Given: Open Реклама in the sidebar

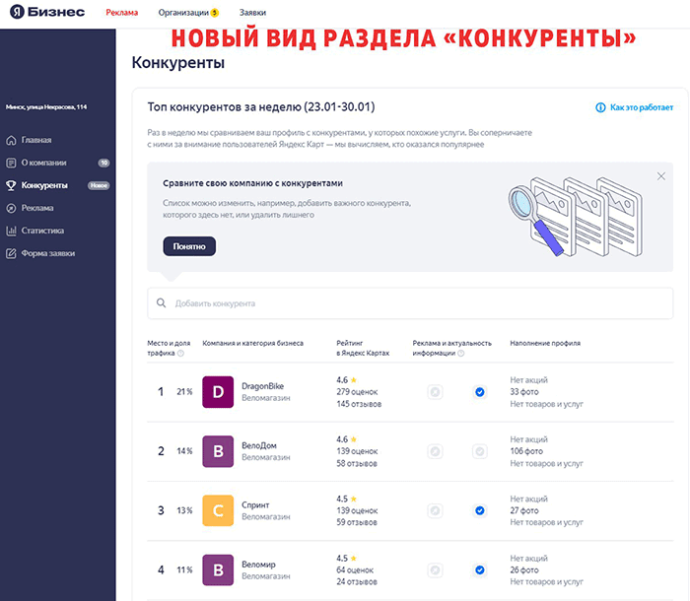Looking at the screenshot, I should point(37,208).
